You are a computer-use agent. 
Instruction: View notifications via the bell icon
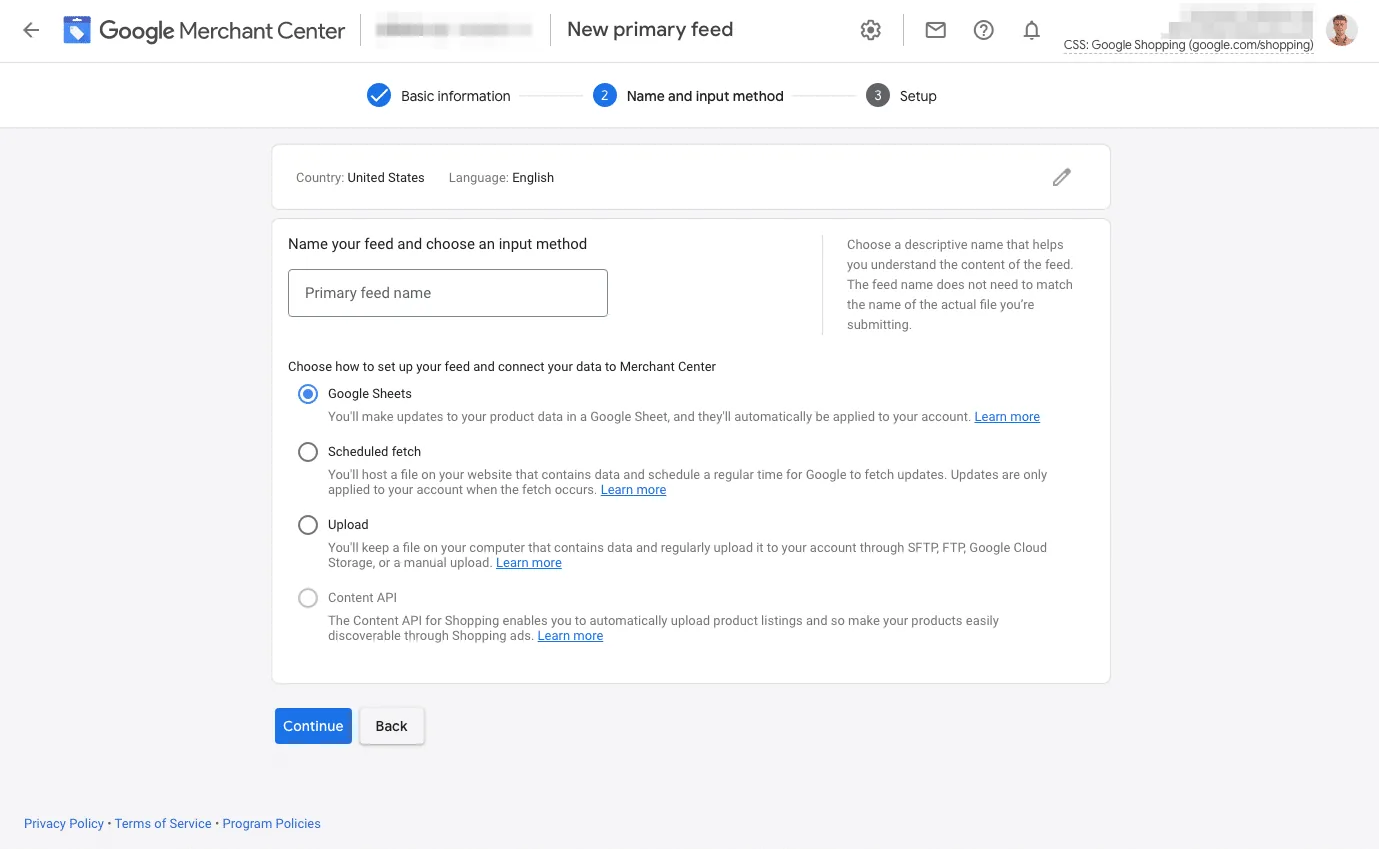pyautogui.click(x=1031, y=30)
